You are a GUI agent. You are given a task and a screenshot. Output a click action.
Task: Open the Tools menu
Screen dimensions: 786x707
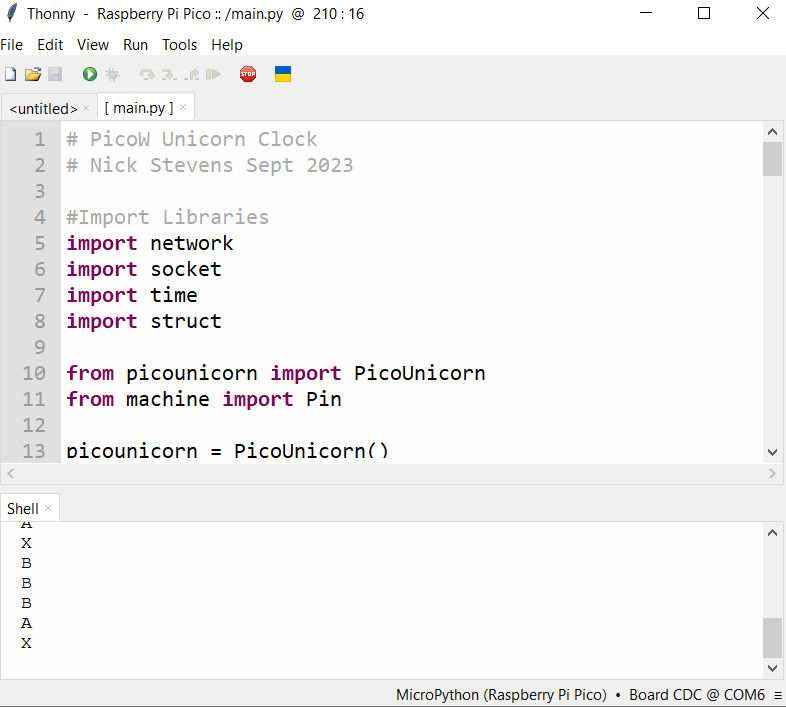point(179,45)
